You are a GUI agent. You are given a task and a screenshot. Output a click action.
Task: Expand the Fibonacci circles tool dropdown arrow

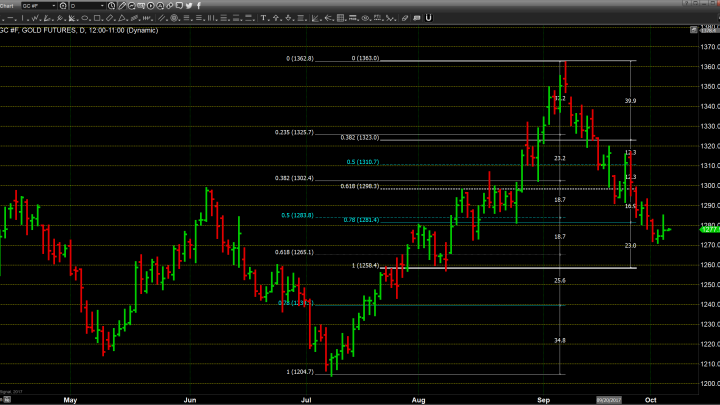click(180, 20)
